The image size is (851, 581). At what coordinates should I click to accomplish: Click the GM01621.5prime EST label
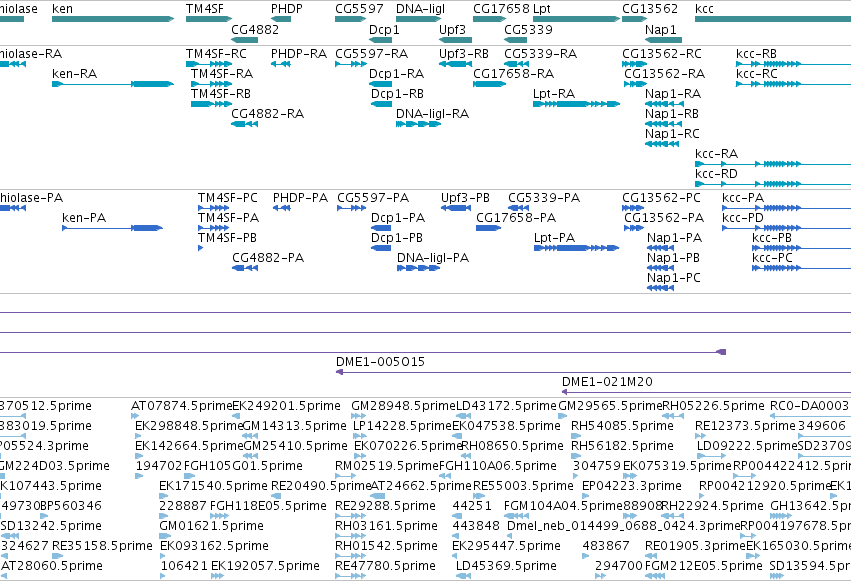pyautogui.click(x=211, y=525)
